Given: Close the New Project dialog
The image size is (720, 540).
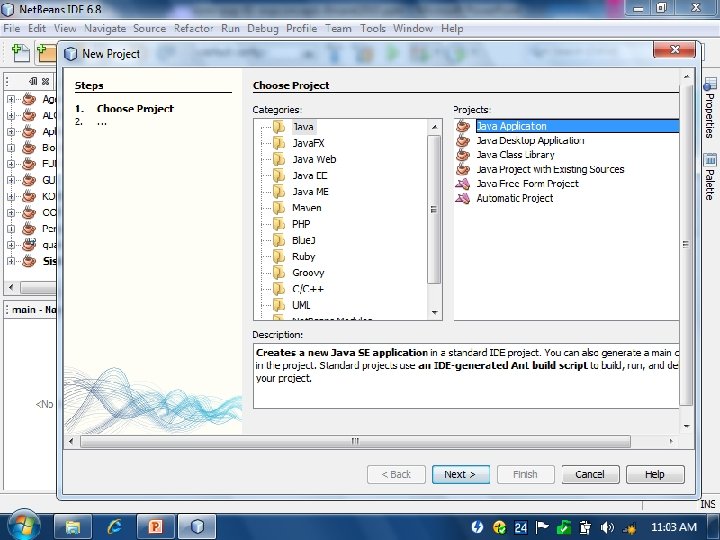Looking at the screenshot, I should click(675, 50).
